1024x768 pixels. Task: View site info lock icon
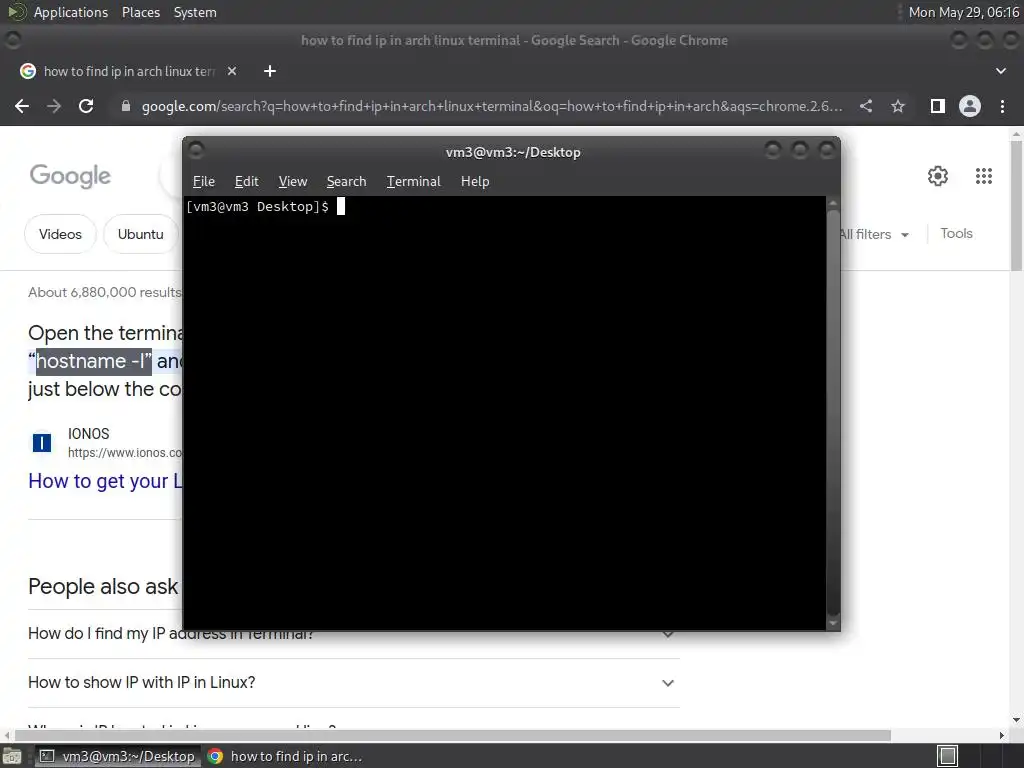(125, 106)
